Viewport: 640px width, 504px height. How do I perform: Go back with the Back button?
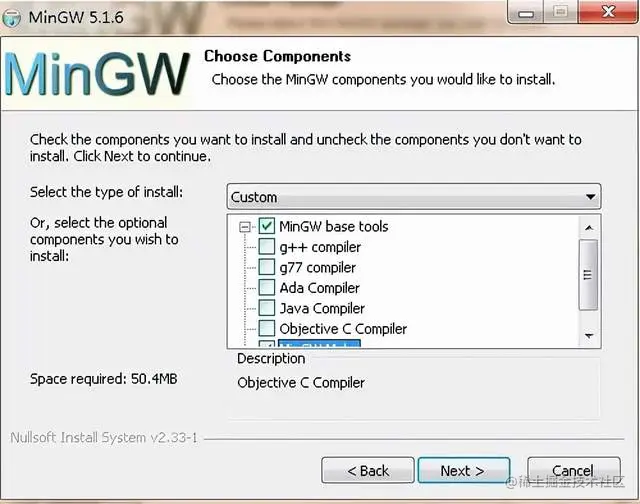coord(368,471)
